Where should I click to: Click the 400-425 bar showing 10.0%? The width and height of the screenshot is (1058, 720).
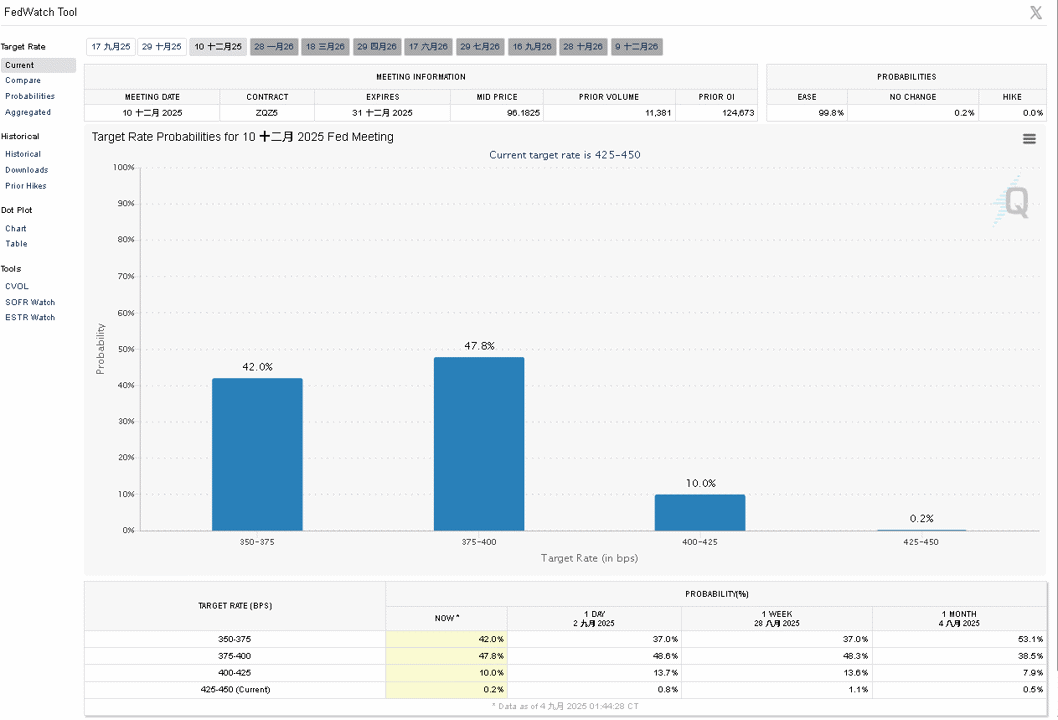(x=700, y=512)
